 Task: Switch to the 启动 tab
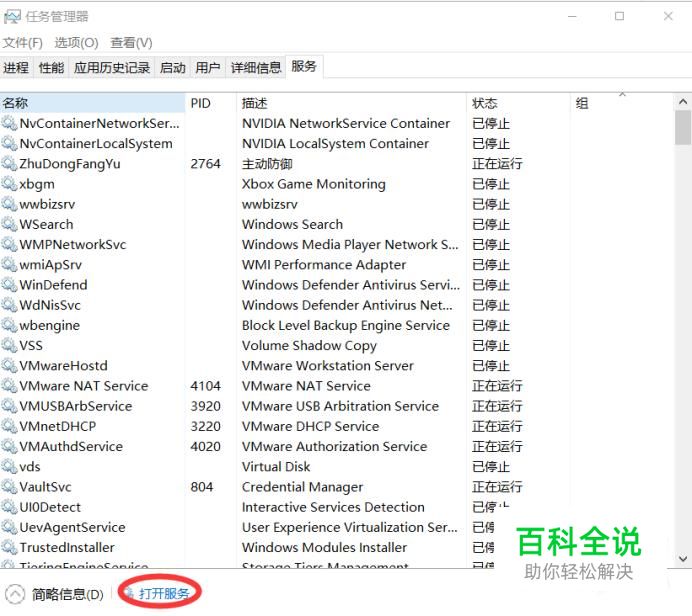point(173,68)
